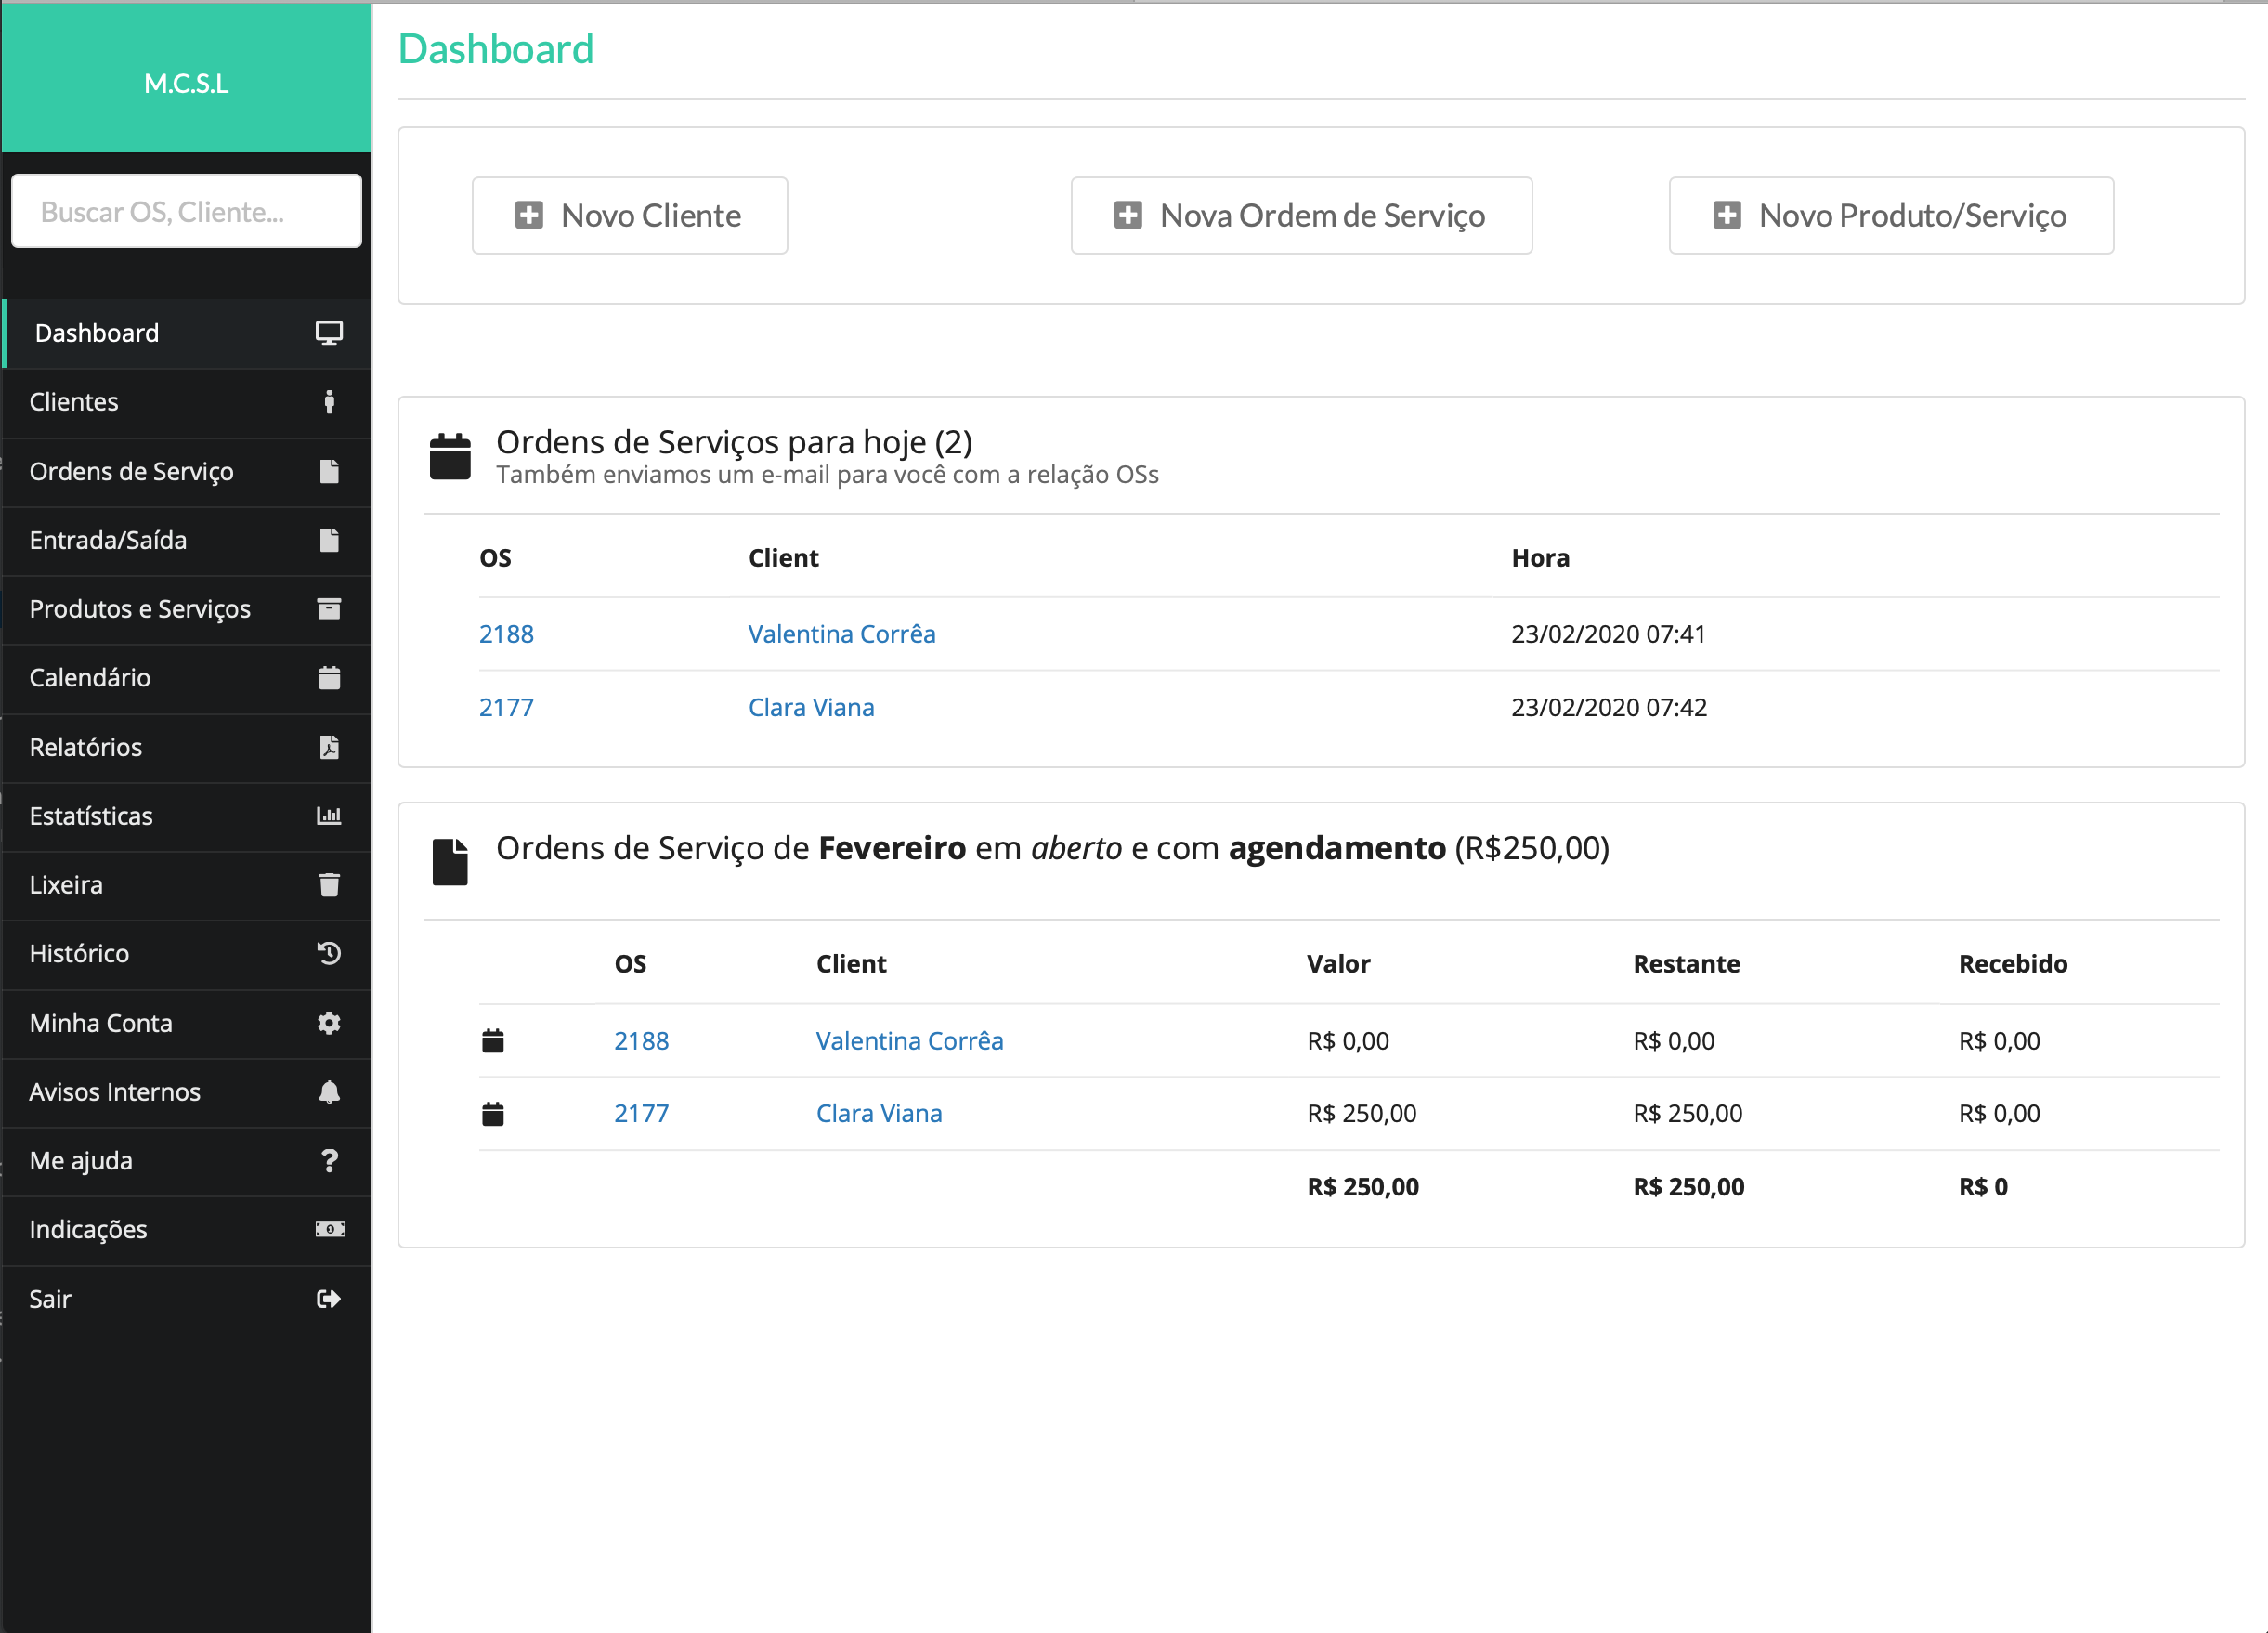2268x1633 pixels.
Task: Open Minha Conta settings
Action: [x=187, y=1023]
